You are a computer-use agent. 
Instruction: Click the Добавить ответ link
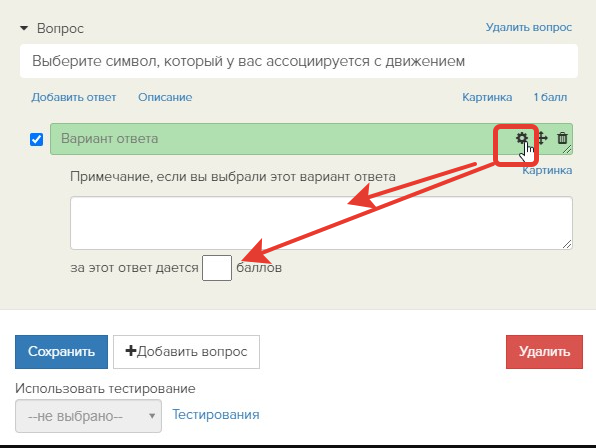click(74, 97)
